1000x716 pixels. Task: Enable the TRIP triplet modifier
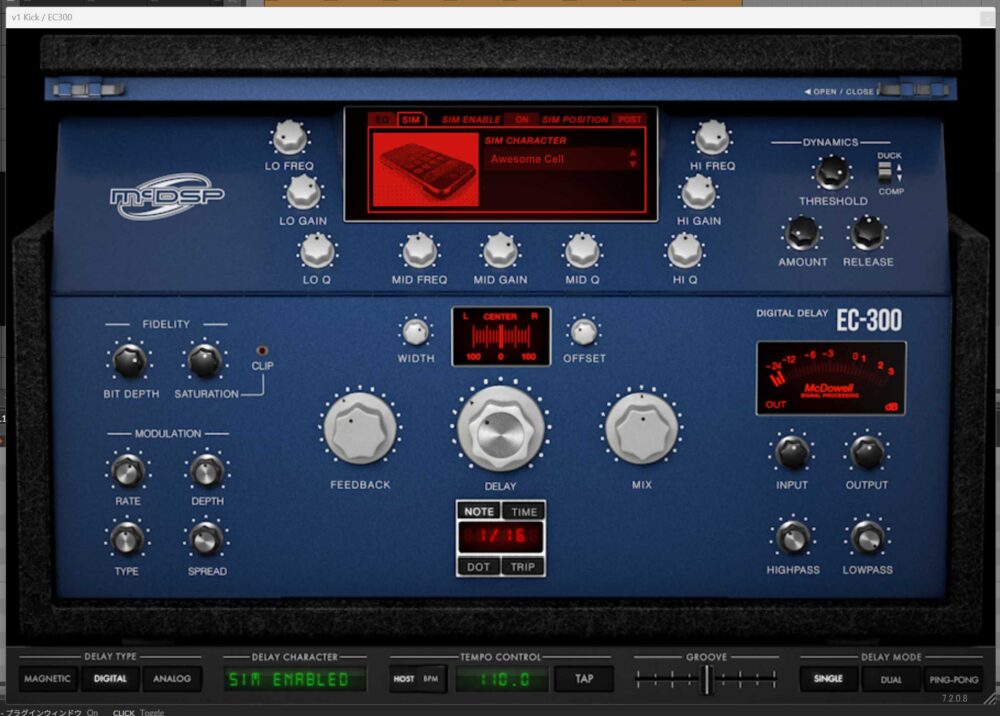(523, 567)
